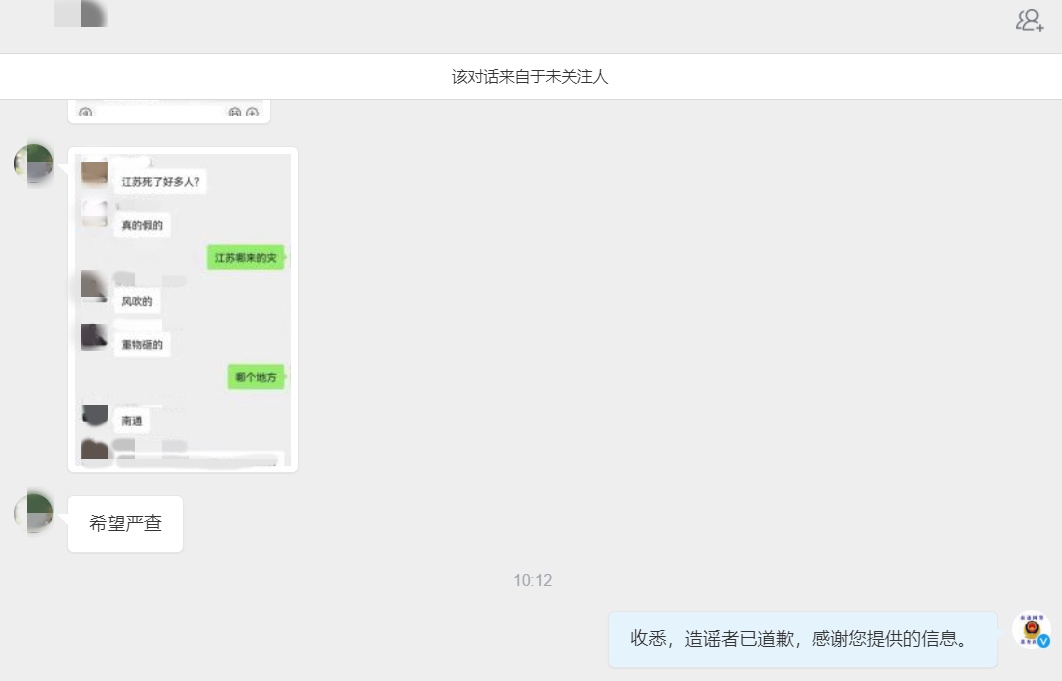Screen dimensions: 1062x681
Task: Click the partially visible image bubble at top
Action: click(168, 111)
